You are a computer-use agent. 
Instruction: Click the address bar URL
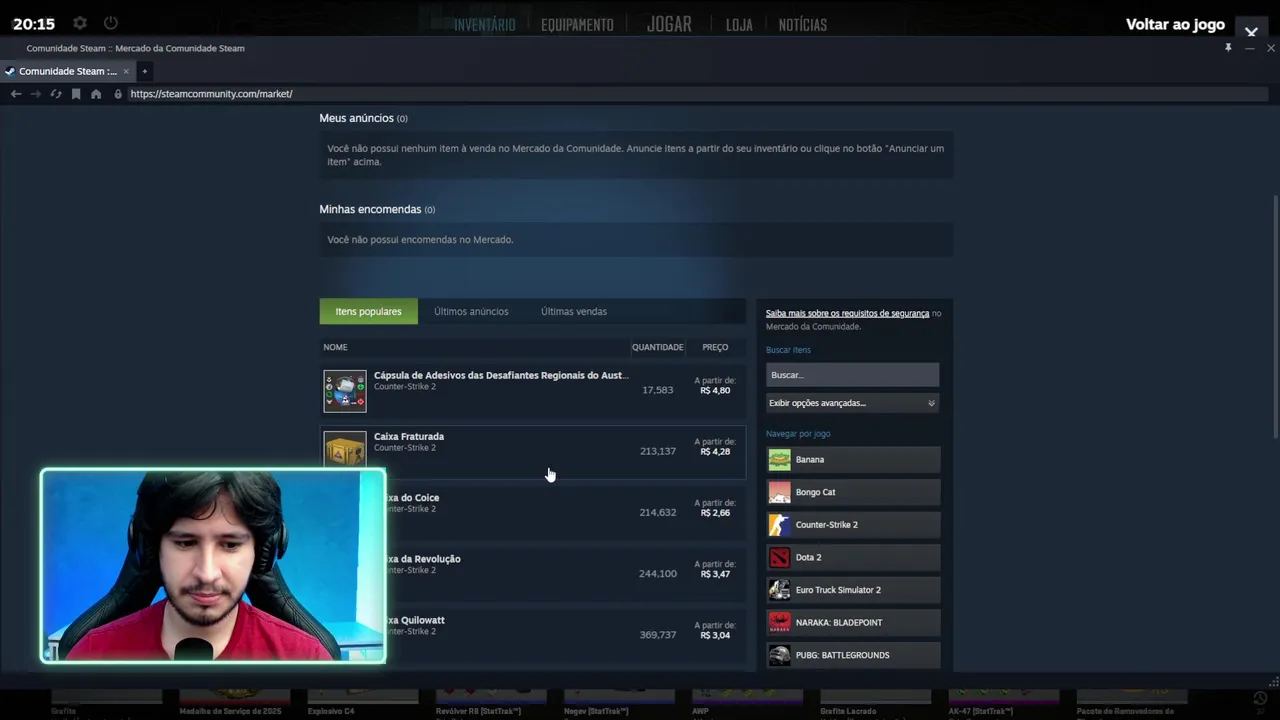(211, 94)
